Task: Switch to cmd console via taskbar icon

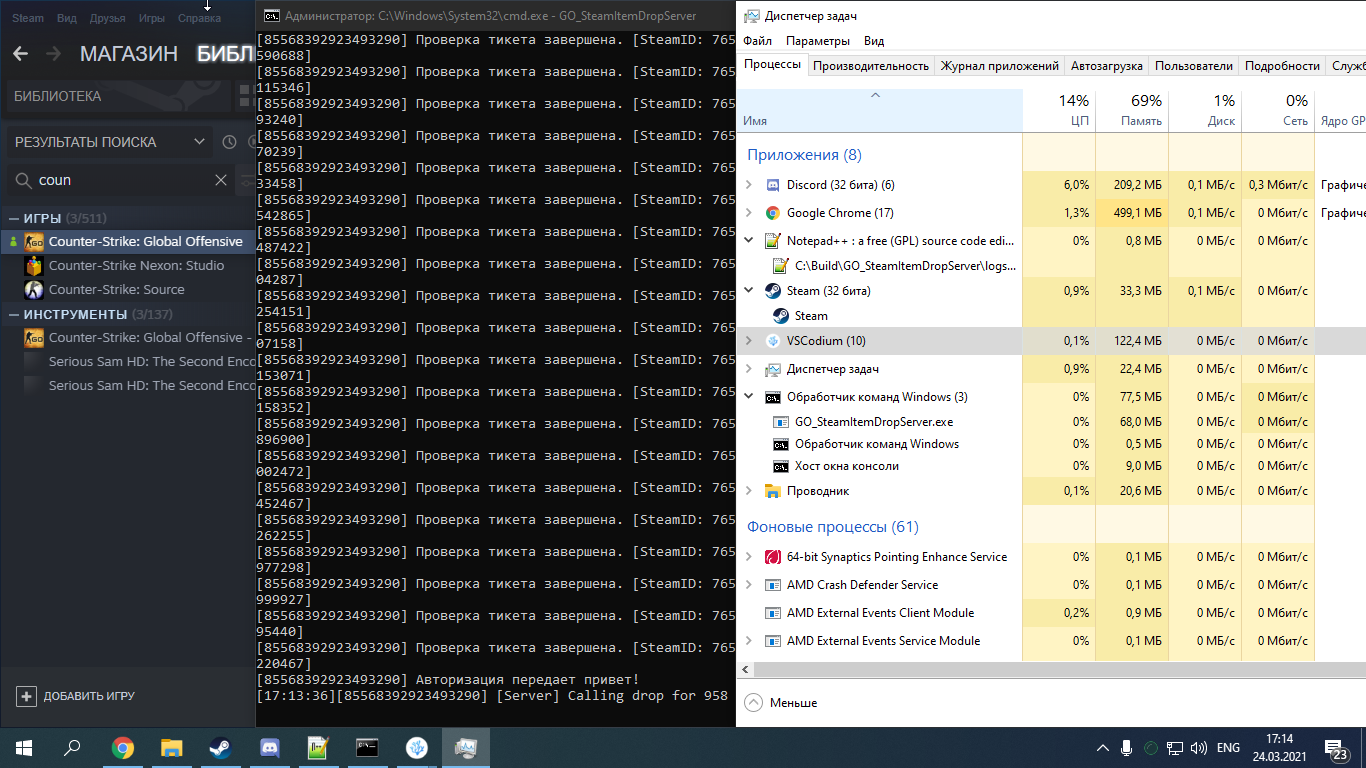Action: 367,747
